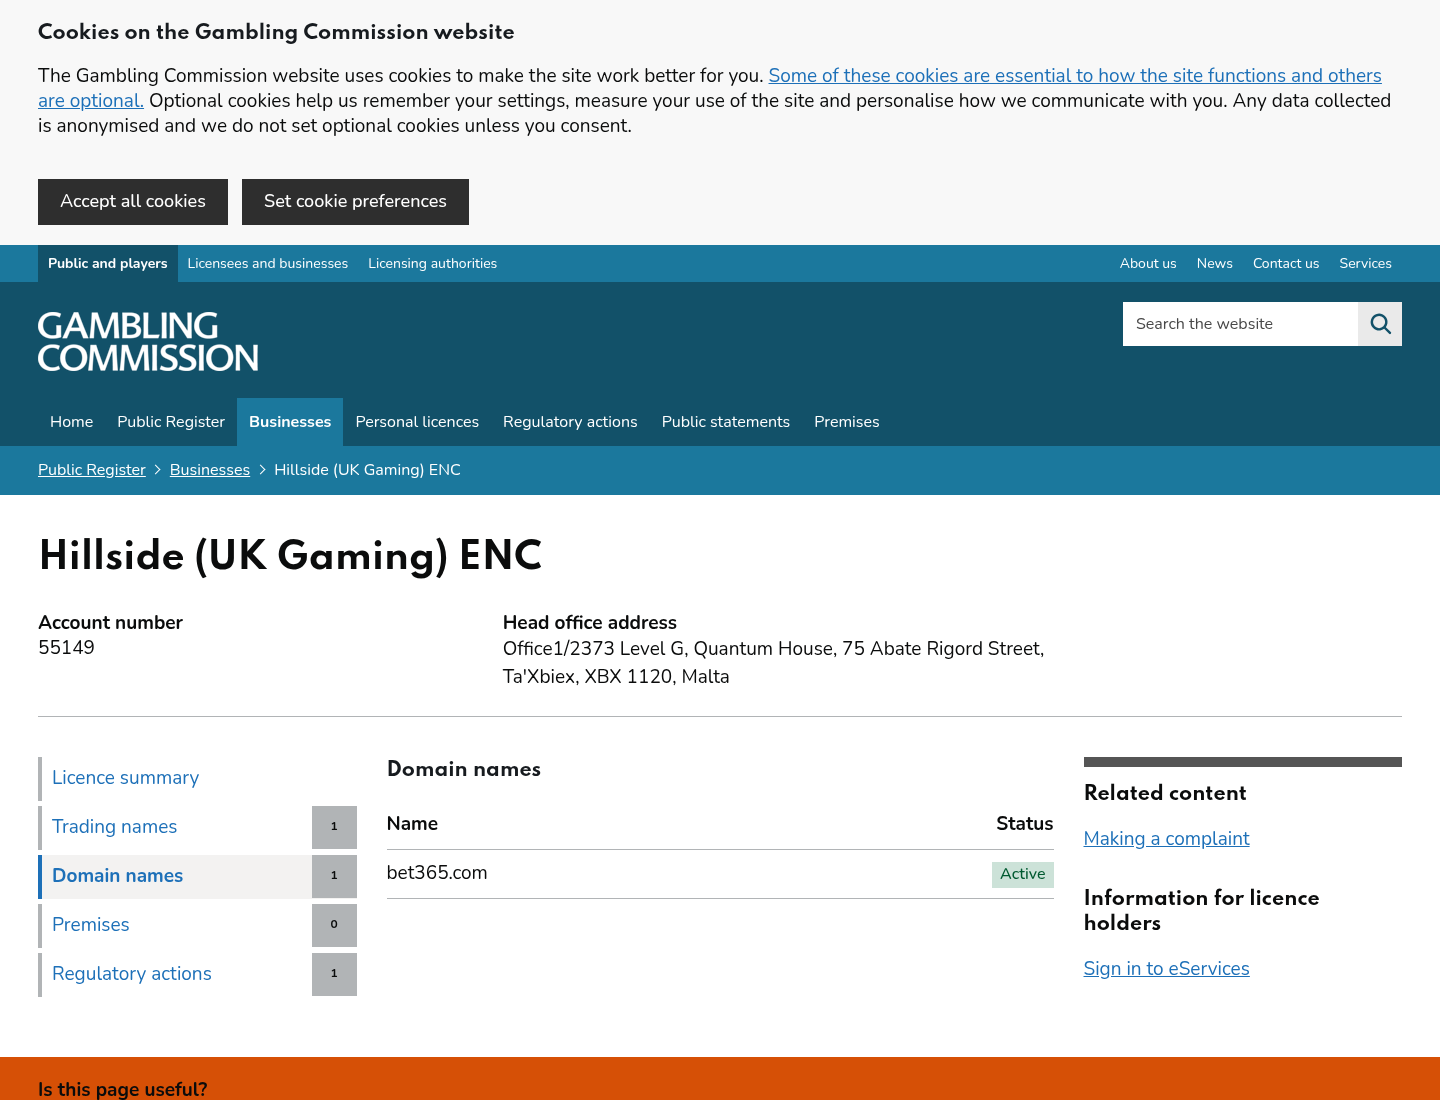Open Set cookie preferences
The height and width of the screenshot is (1100, 1440).
(x=355, y=202)
